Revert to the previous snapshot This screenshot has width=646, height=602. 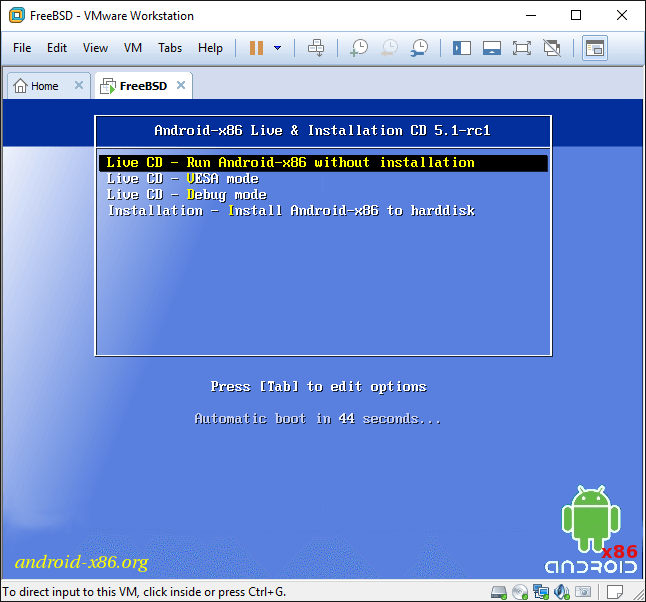click(x=389, y=48)
